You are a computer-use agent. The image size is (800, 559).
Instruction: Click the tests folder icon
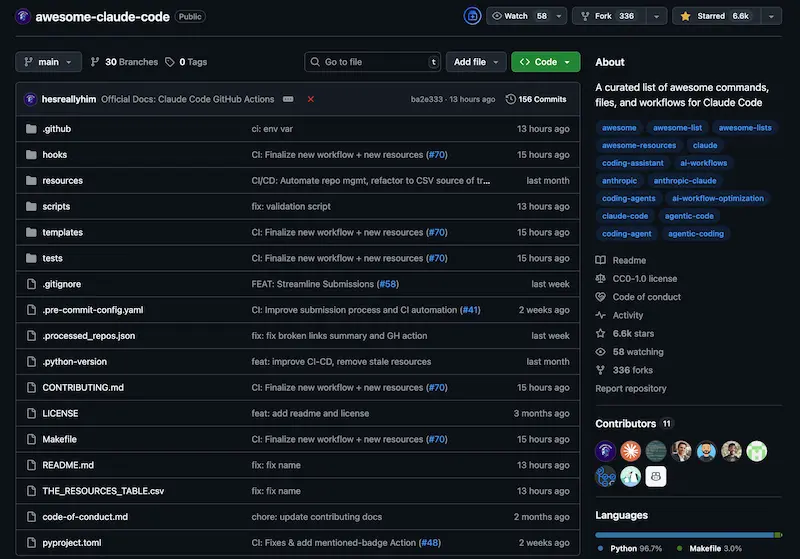coord(31,258)
